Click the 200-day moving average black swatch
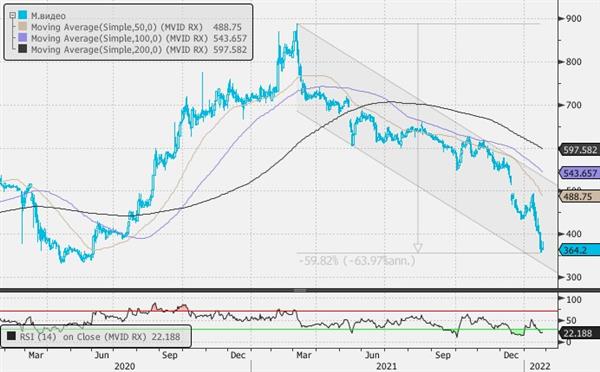 click(23, 49)
